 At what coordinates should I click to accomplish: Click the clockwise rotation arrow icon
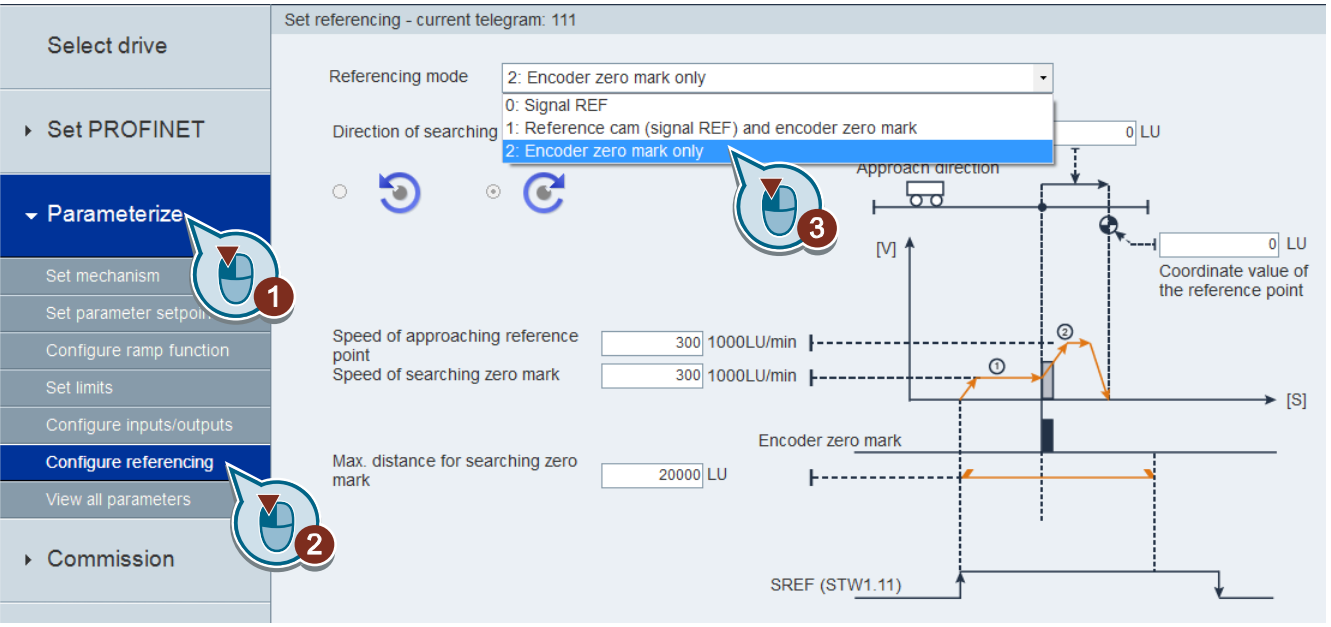click(545, 194)
